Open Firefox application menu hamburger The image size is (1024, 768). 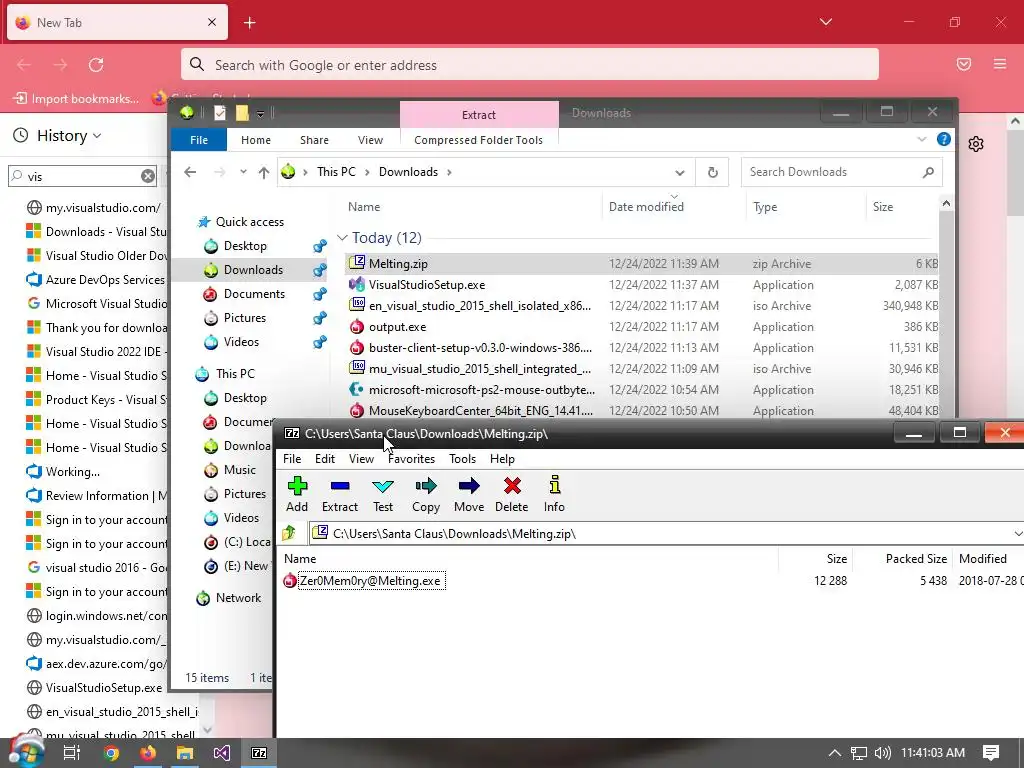[x=1000, y=64]
